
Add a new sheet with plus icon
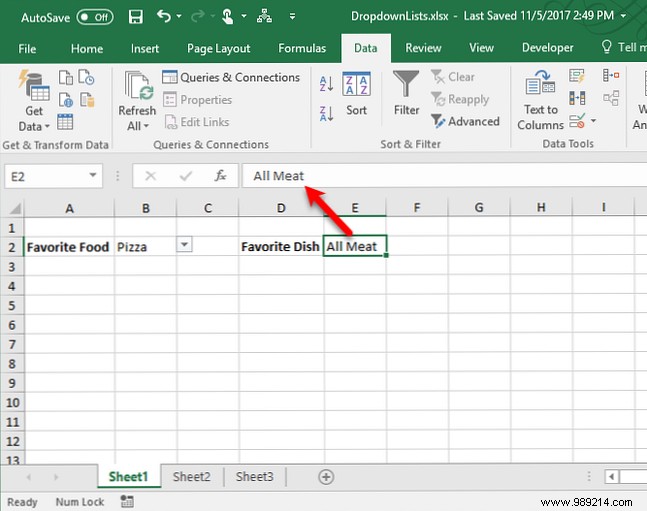pyautogui.click(x=326, y=477)
